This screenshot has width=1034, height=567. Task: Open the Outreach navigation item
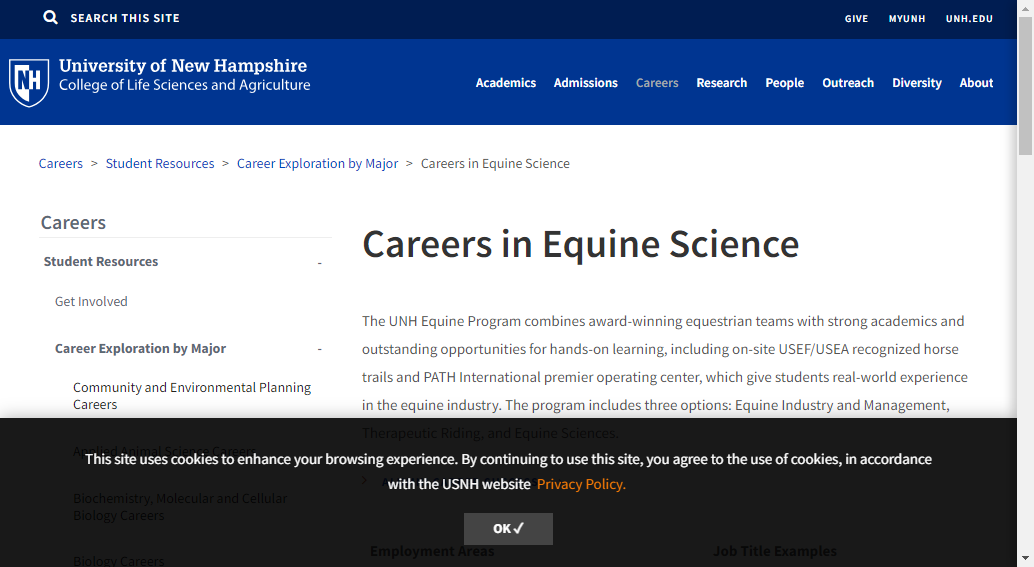[x=848, y=83]
